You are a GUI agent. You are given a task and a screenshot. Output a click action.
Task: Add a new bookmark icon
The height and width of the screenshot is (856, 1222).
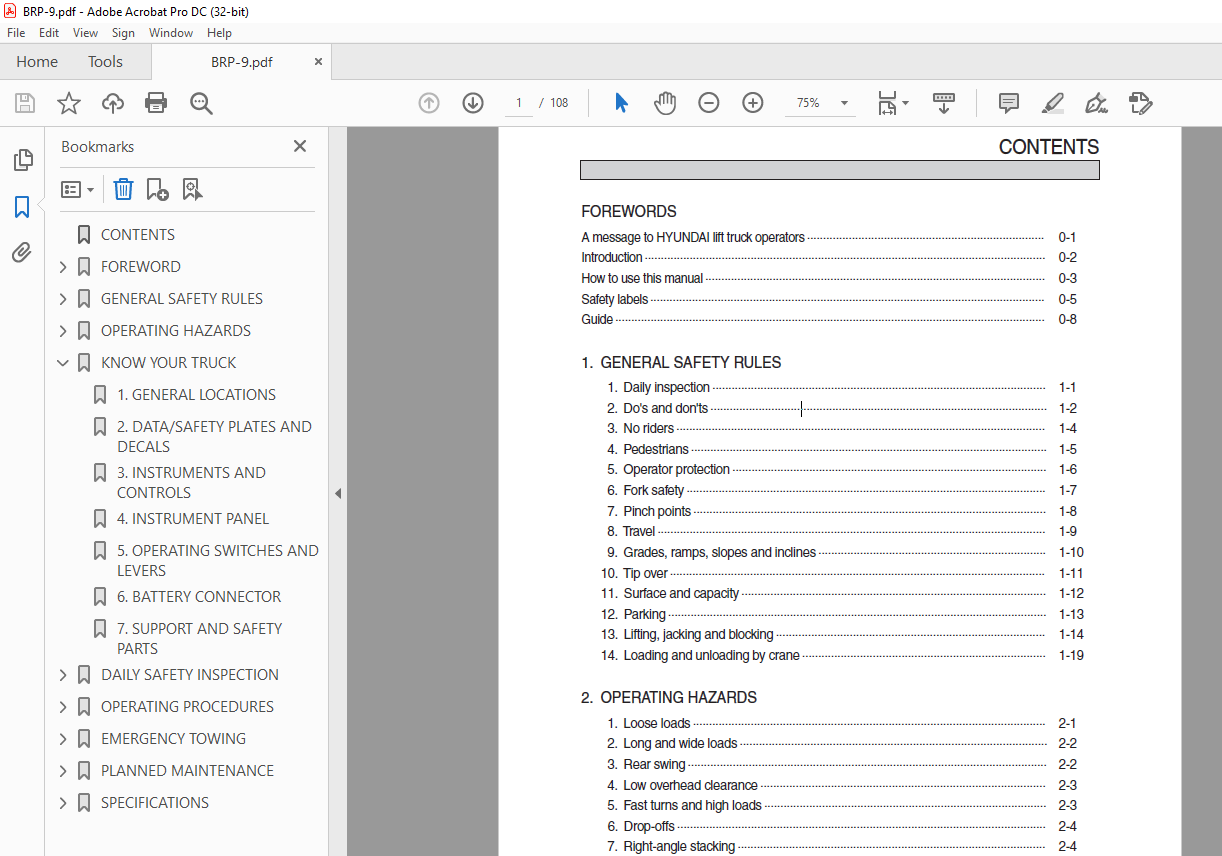(x=157, y=189)
